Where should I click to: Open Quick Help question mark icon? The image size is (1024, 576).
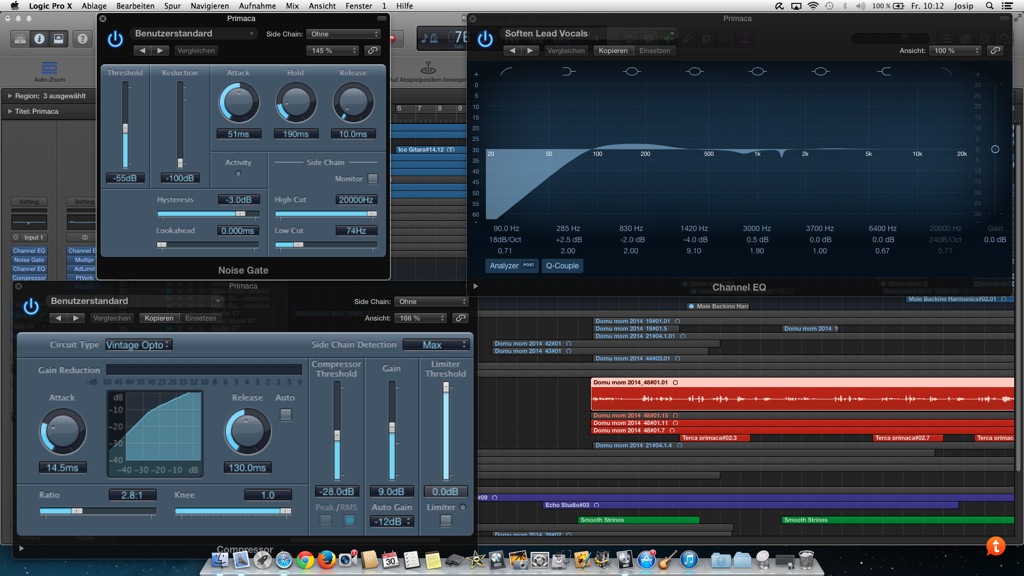point(82,39)
